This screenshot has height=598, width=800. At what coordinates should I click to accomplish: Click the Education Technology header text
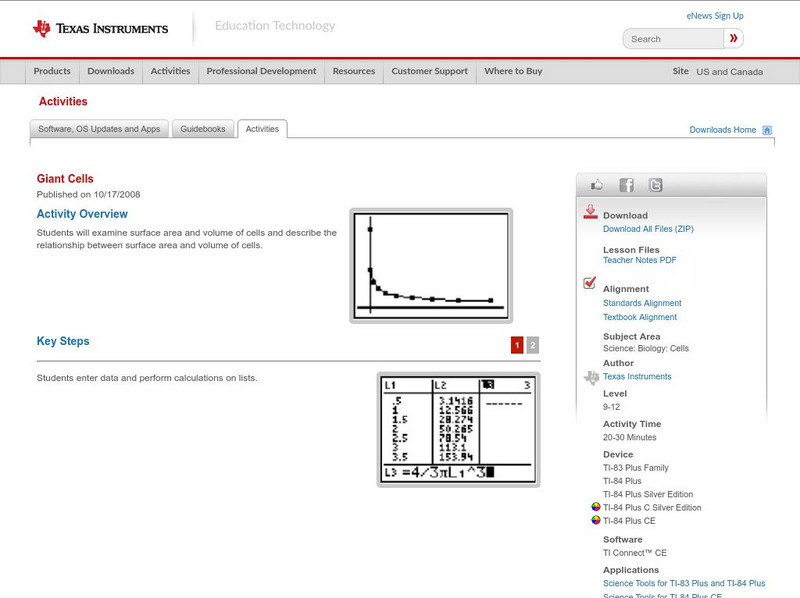pos(275,26)
